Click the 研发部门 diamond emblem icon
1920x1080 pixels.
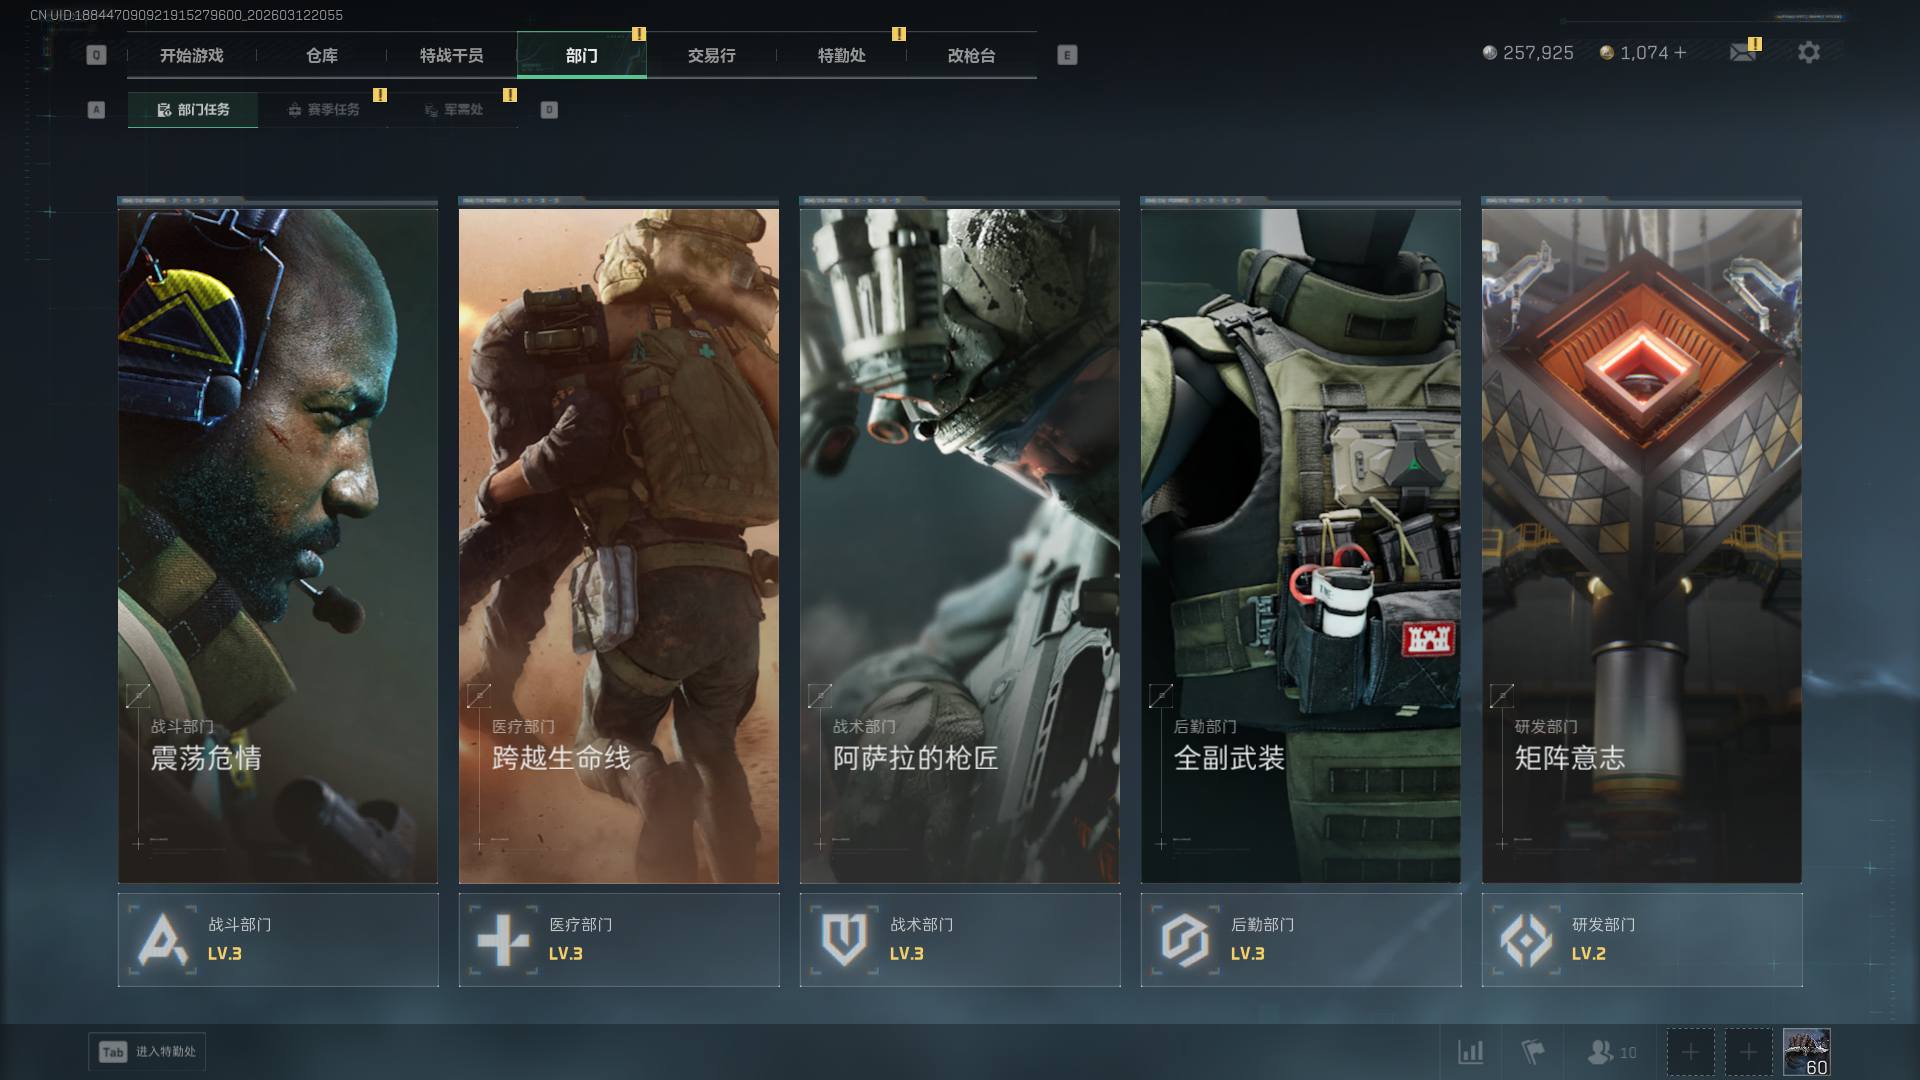[x=1526, y=940]
